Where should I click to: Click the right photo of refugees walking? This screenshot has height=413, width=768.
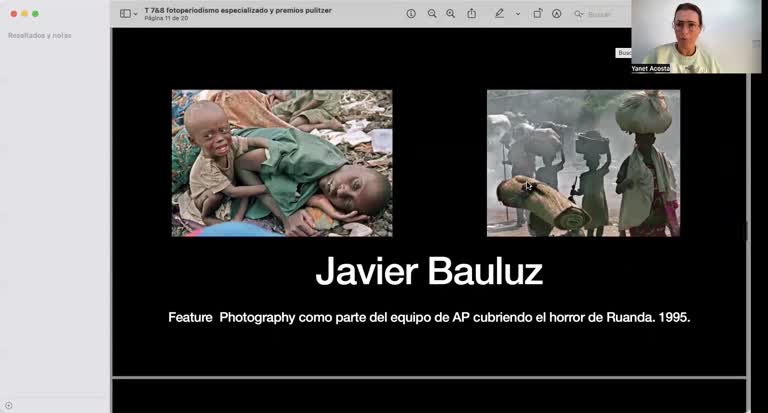[x=583, y=163]
